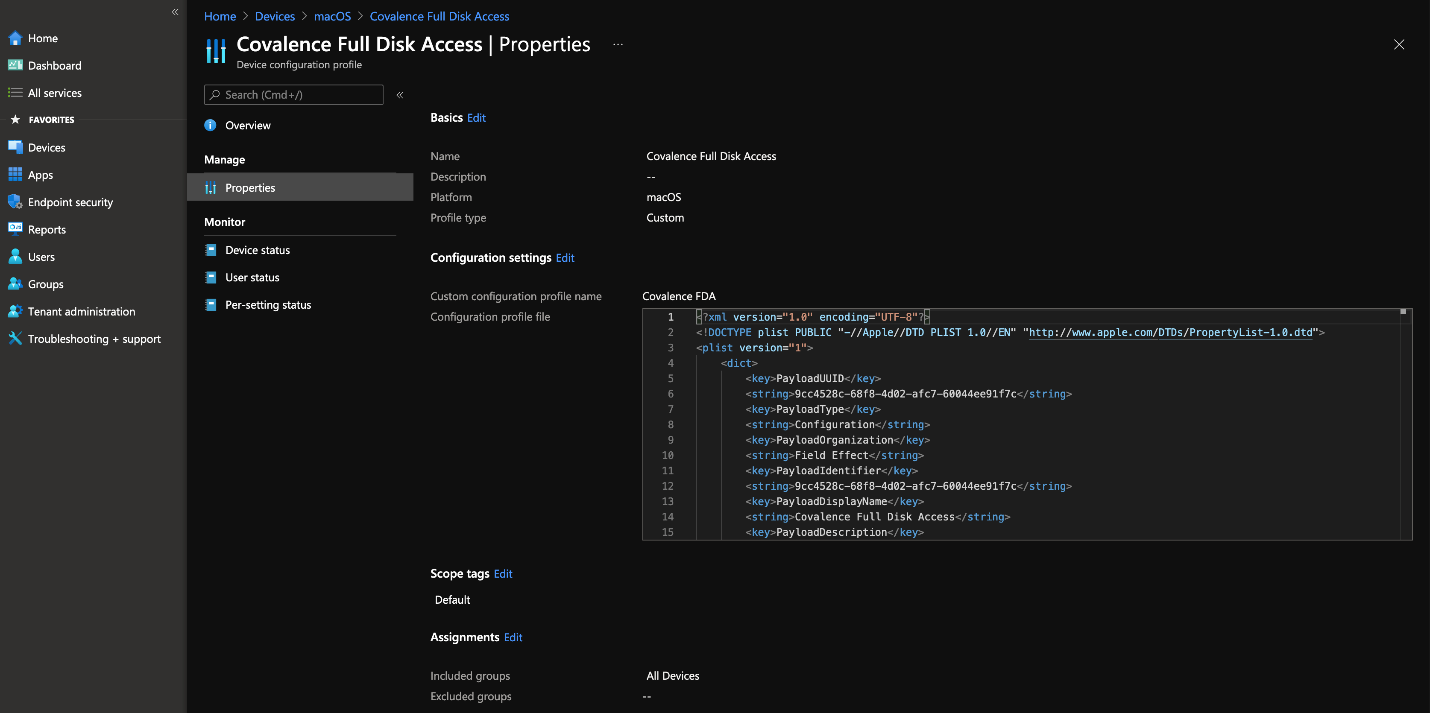Click Covalence FDA profile name value

point(679,296)
